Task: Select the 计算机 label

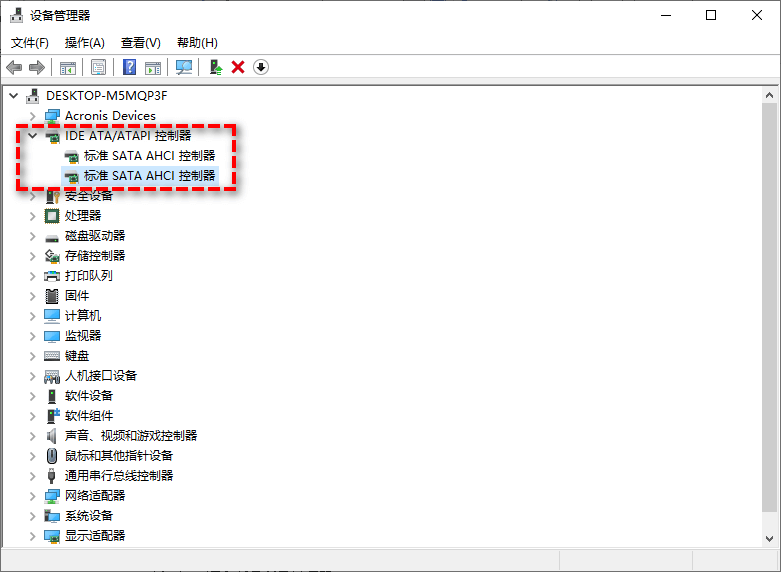Action: click(x=83, y=315)
